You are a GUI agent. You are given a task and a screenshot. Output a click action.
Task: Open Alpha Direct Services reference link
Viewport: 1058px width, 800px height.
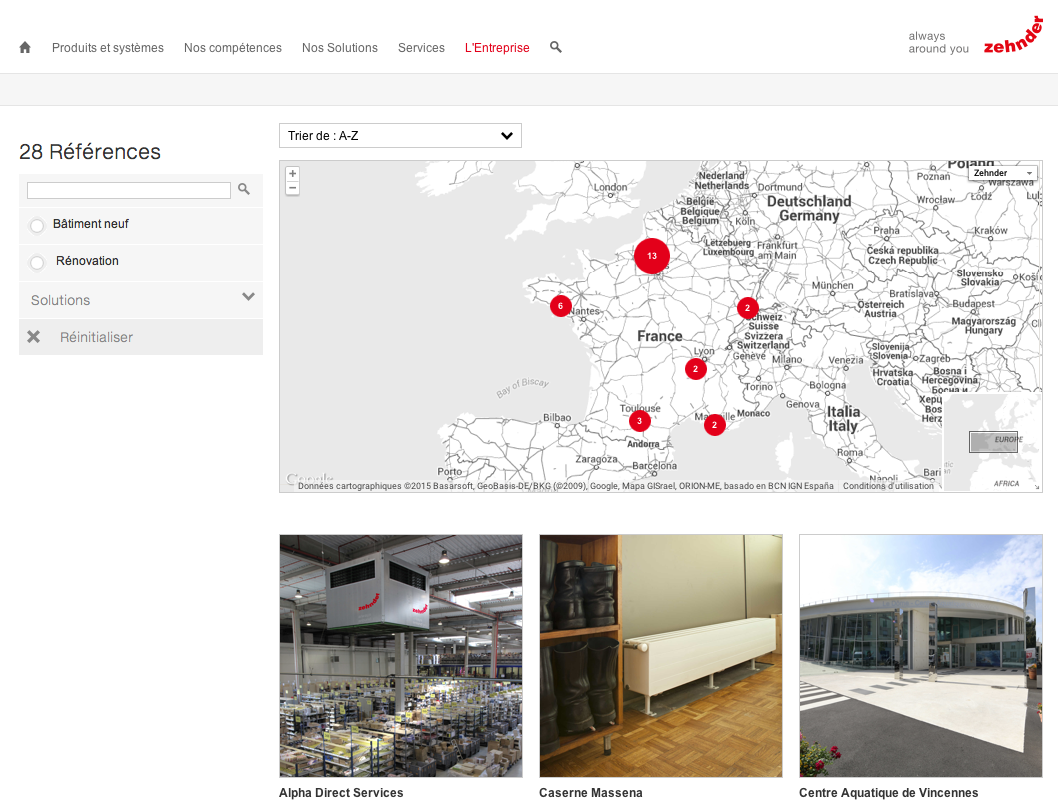tap(341, 793)
